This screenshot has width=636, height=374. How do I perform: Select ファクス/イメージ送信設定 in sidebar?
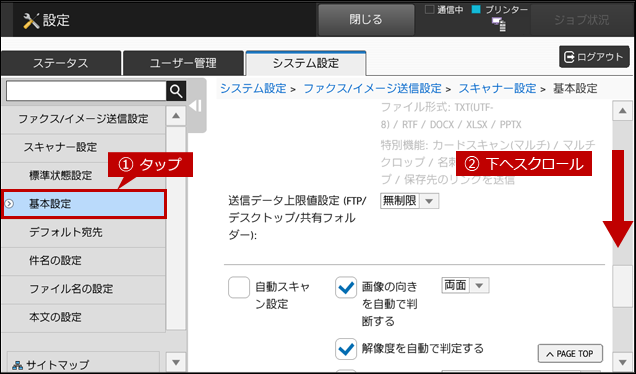83,119
